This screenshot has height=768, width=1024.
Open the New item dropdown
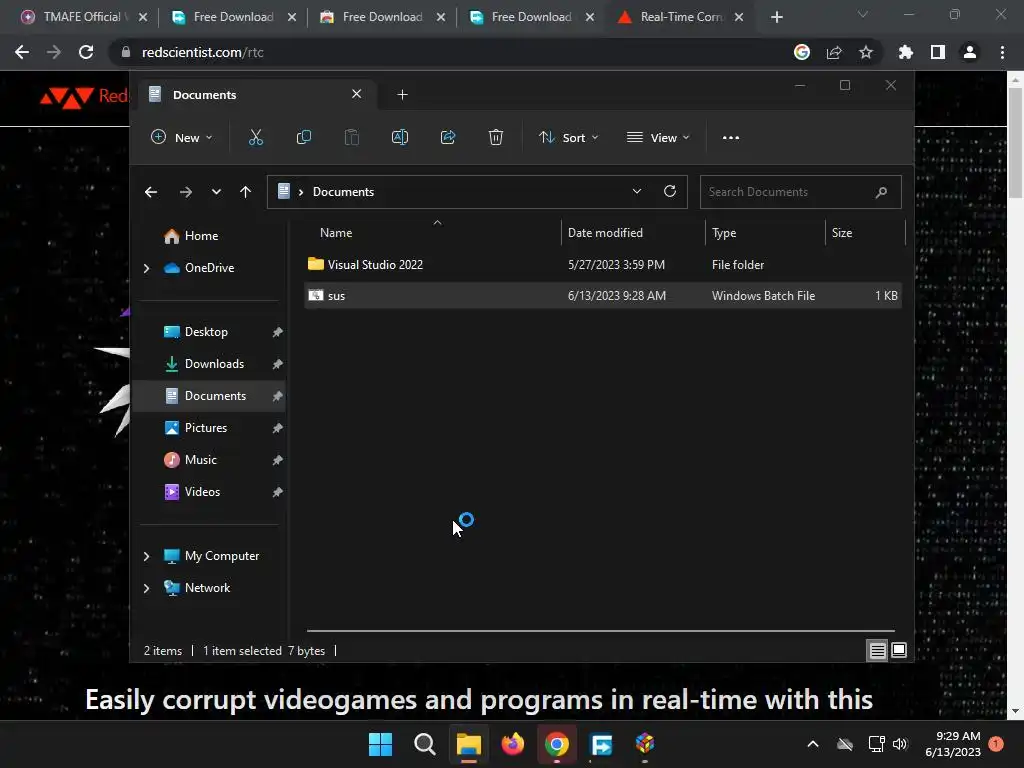tap(182, 137)
